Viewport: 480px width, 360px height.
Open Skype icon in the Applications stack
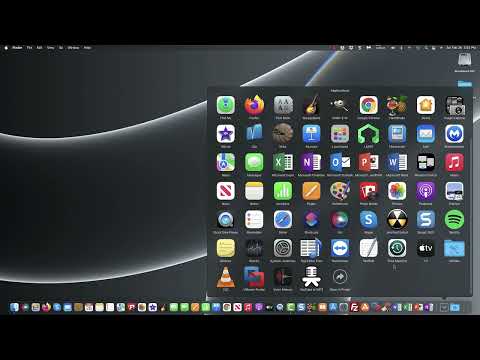[x=368, y=220]
